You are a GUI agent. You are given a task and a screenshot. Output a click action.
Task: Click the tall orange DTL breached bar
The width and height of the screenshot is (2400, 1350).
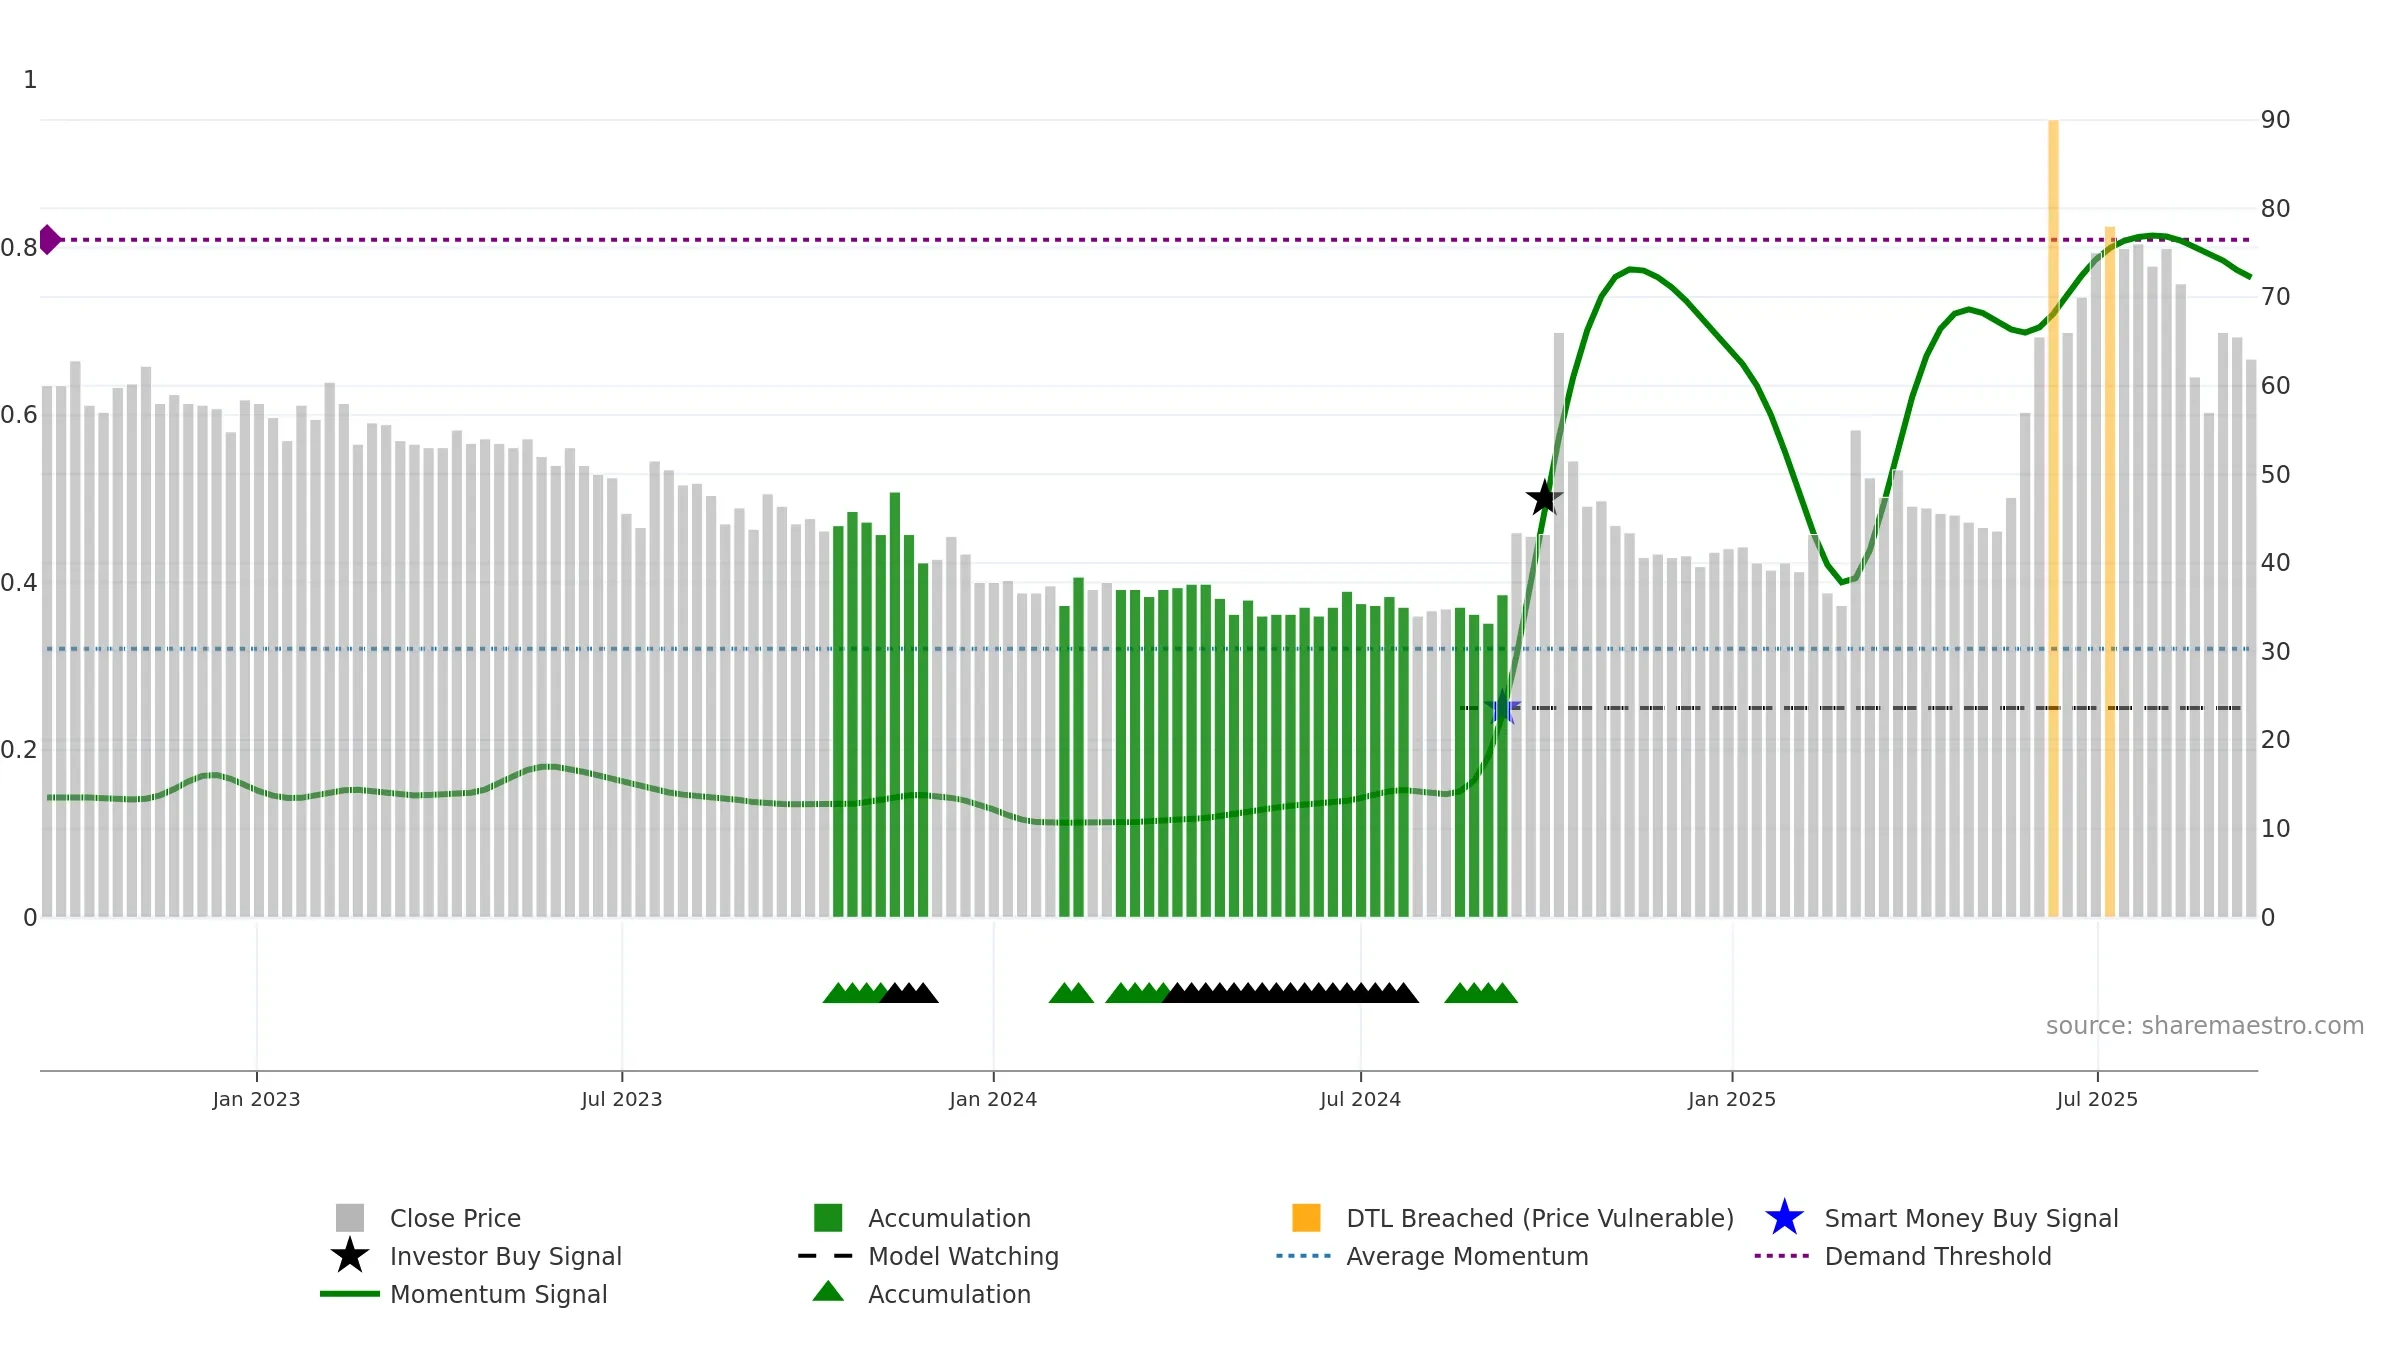coord(2053,518)
